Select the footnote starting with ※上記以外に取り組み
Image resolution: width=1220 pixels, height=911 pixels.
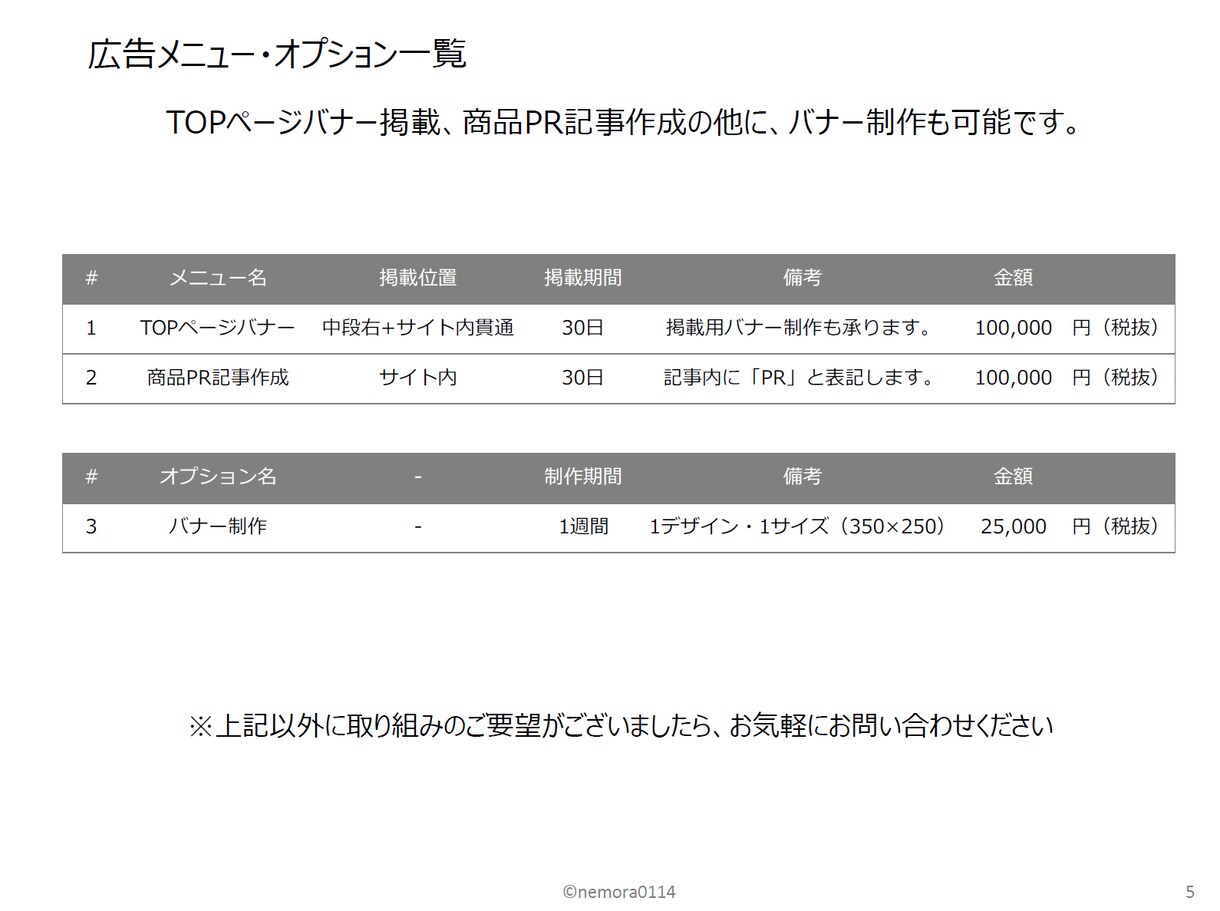click(620, 726)
